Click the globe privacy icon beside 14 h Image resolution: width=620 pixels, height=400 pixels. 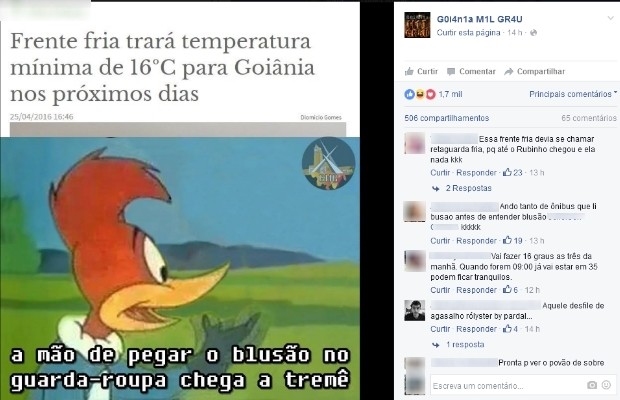click(x=533, y=33)
